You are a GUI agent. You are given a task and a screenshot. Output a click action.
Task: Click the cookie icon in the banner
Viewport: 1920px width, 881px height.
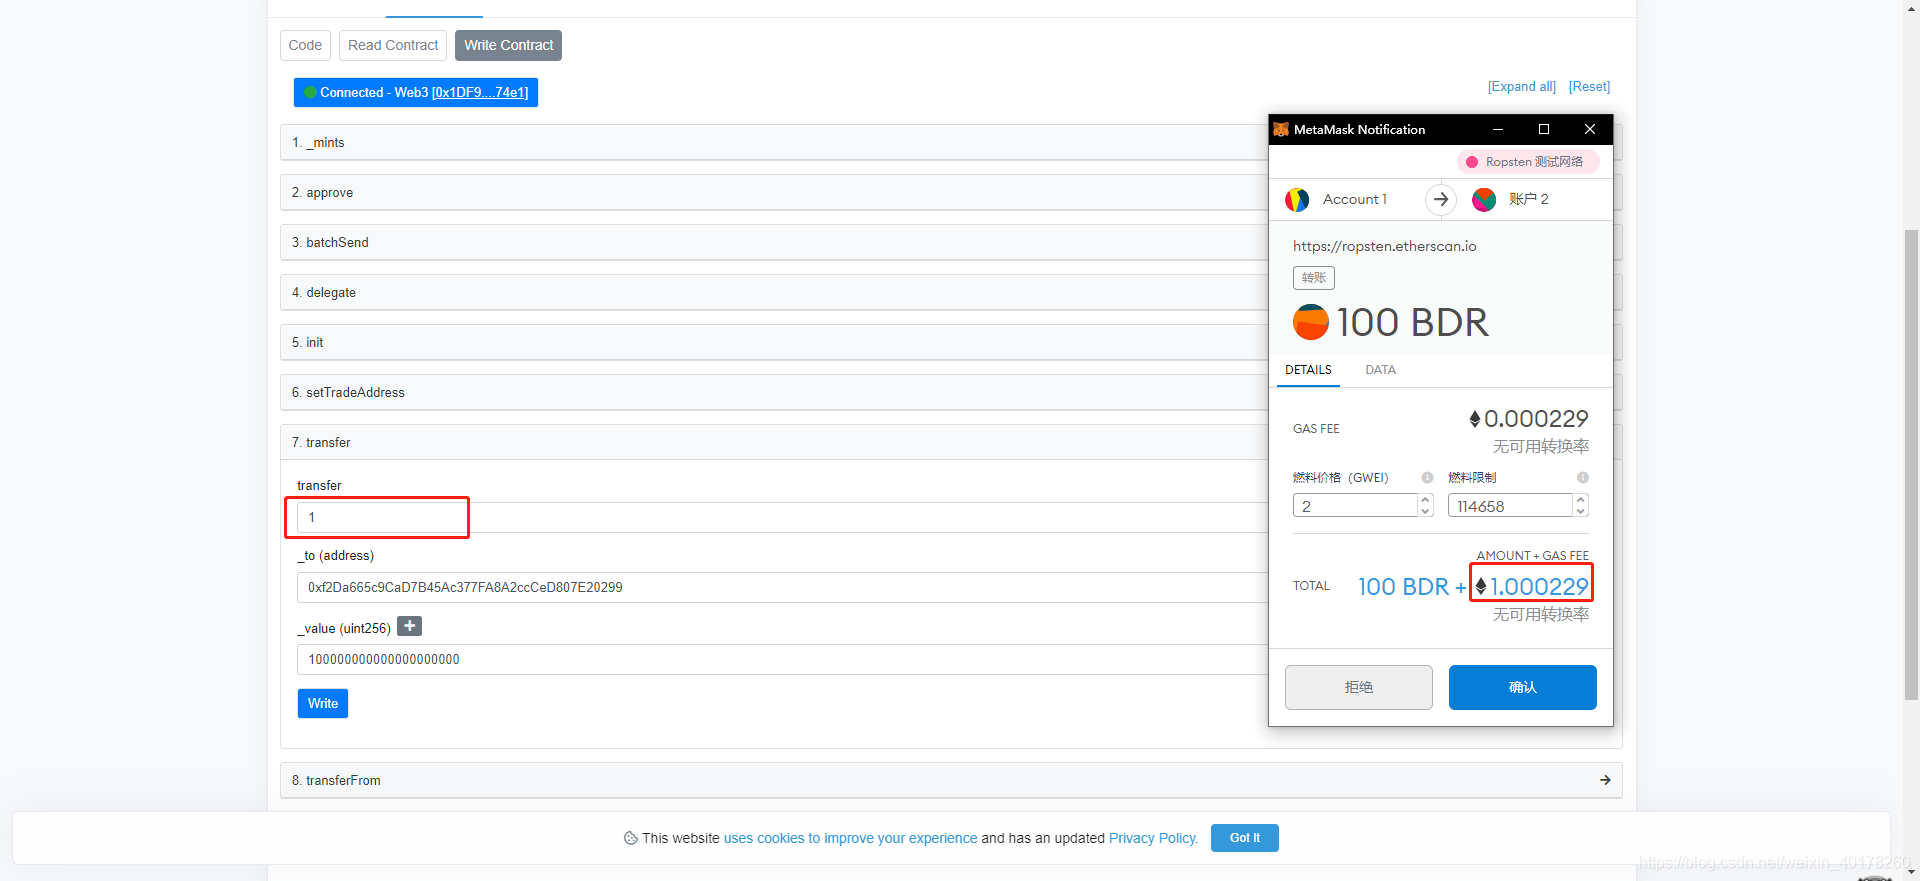point(630,838)
